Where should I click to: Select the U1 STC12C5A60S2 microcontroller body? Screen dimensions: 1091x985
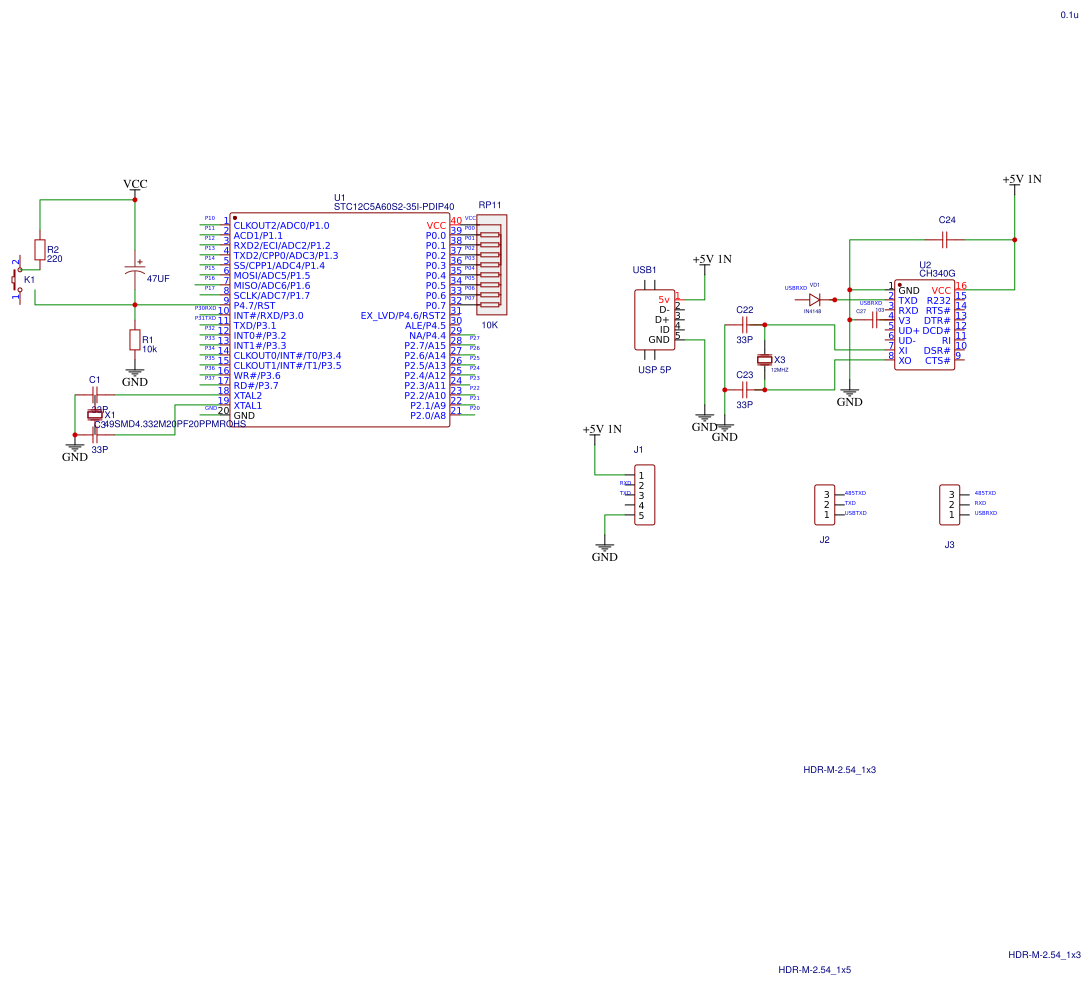pos(340,320)
